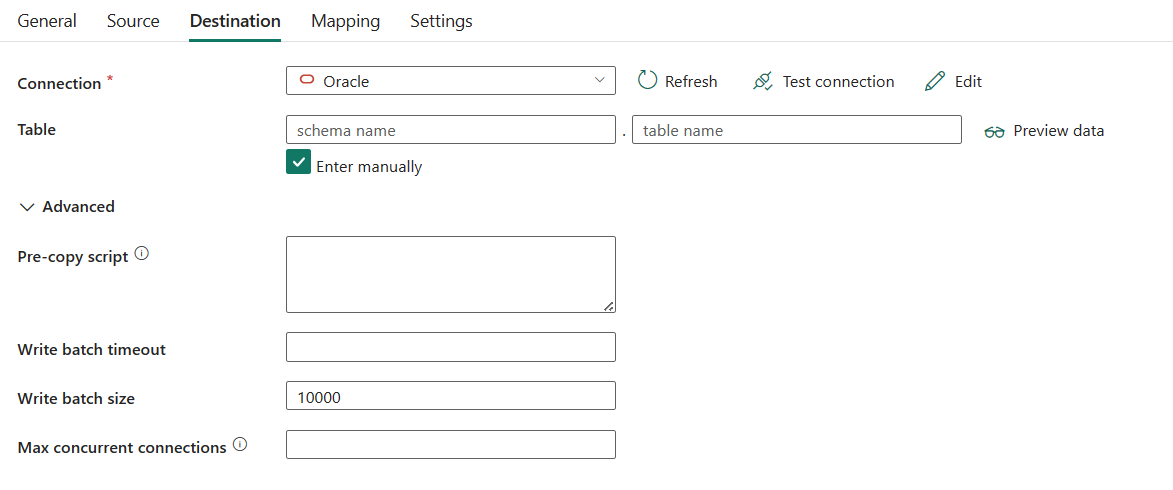Open the Source tab
The width and height of the screenshot is (1173, 490).
133,21
